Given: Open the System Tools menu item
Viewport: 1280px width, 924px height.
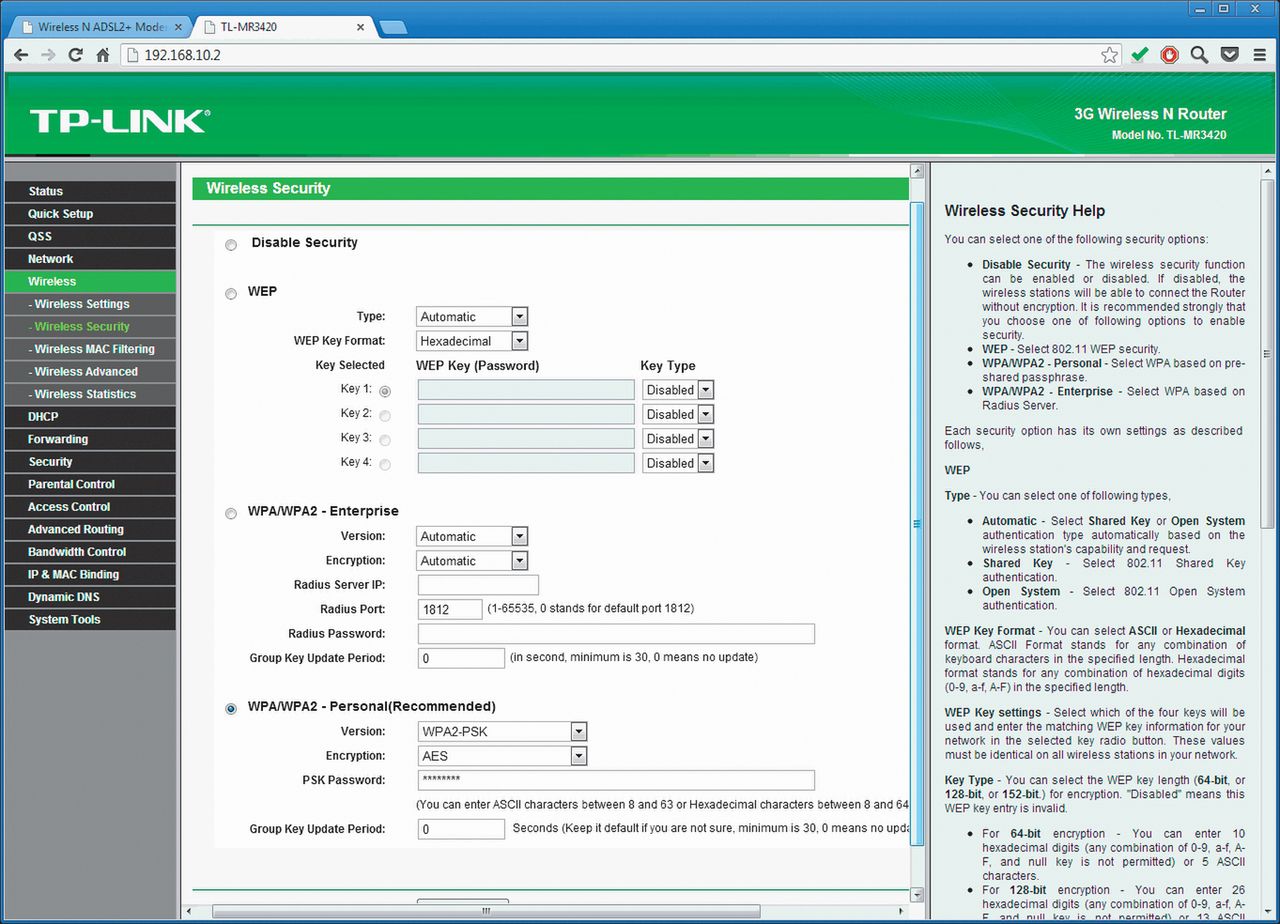Looking at the screenshot, I should tap(90, 619).
